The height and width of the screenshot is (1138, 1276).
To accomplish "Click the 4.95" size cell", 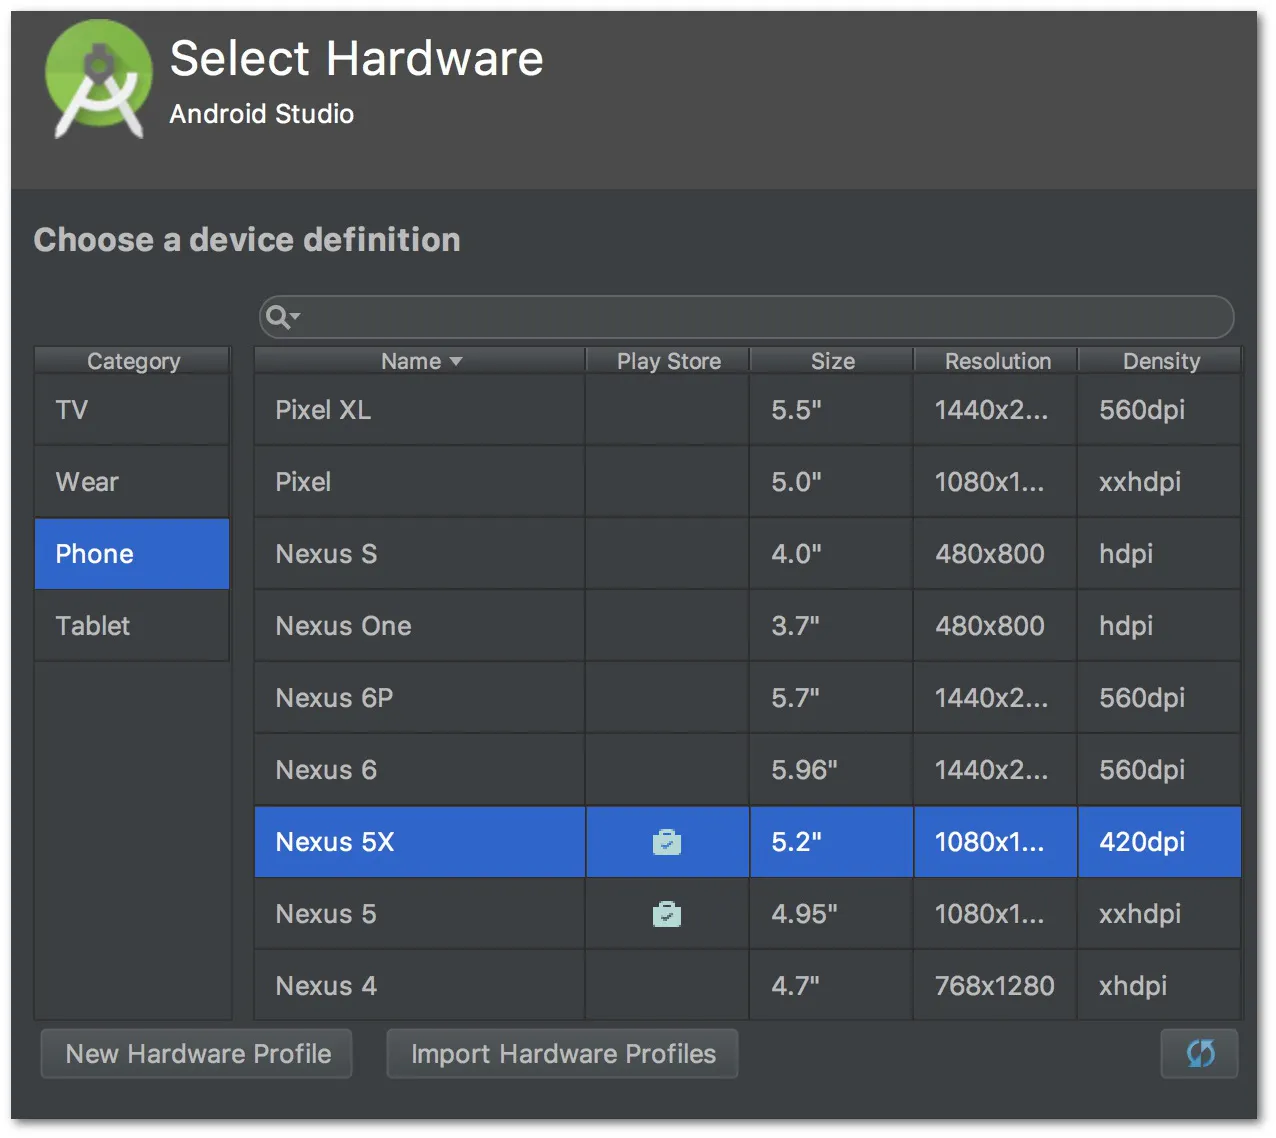I will tap(831, 914).
